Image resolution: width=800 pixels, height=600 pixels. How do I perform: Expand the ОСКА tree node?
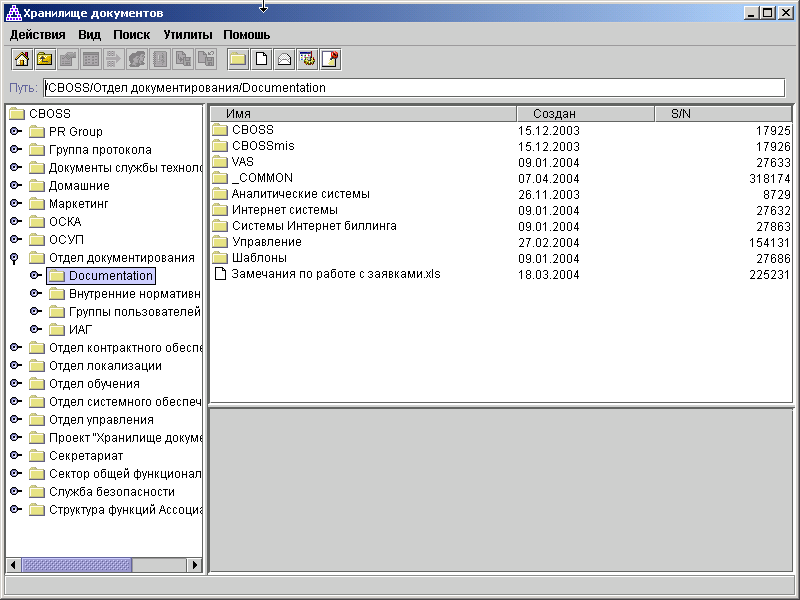coord(16,221)
